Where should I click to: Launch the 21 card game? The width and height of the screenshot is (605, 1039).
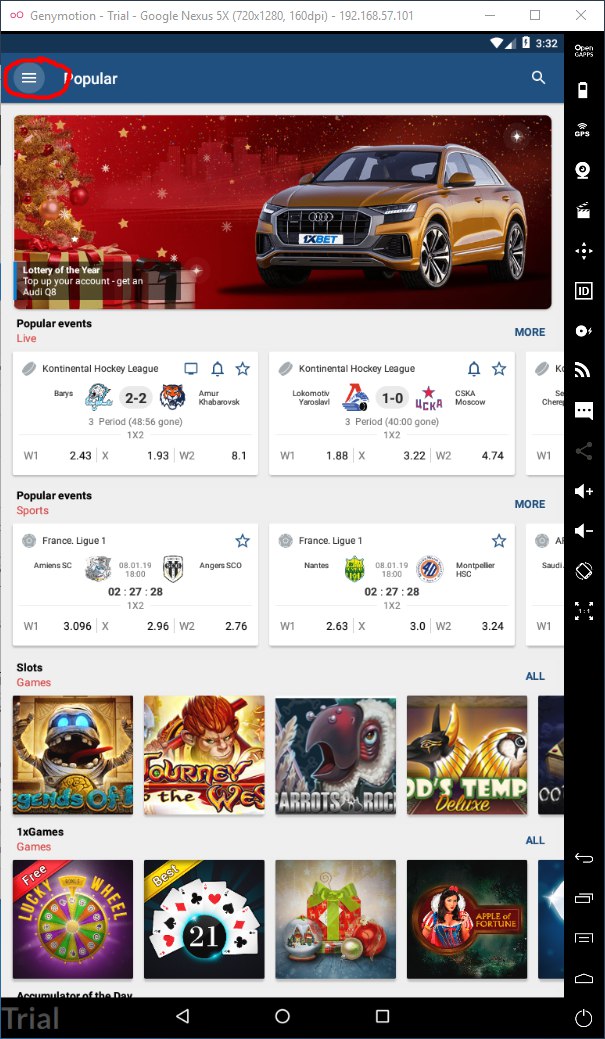(204, 919)
